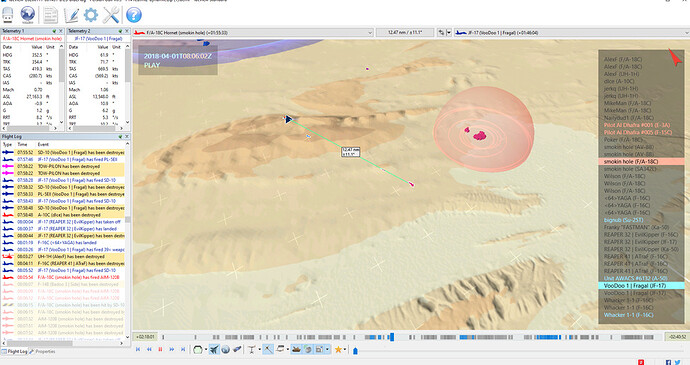Expand the F/A-18C Hornet object selector dropdown
This screenshot has width=690, height=365.
click(x=370, y=33)
